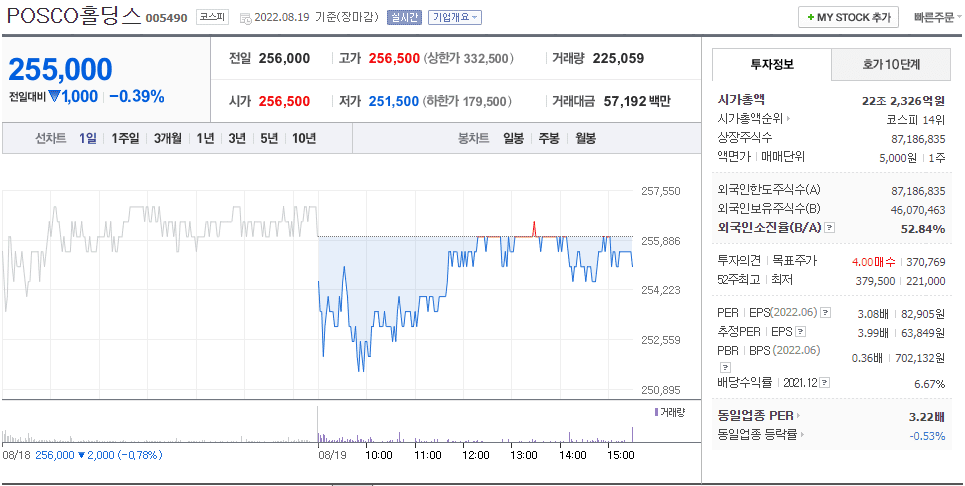Click 하한가 179,500 text
The height and width of the screenshot is (486, 965).
(x=468, y=101)
